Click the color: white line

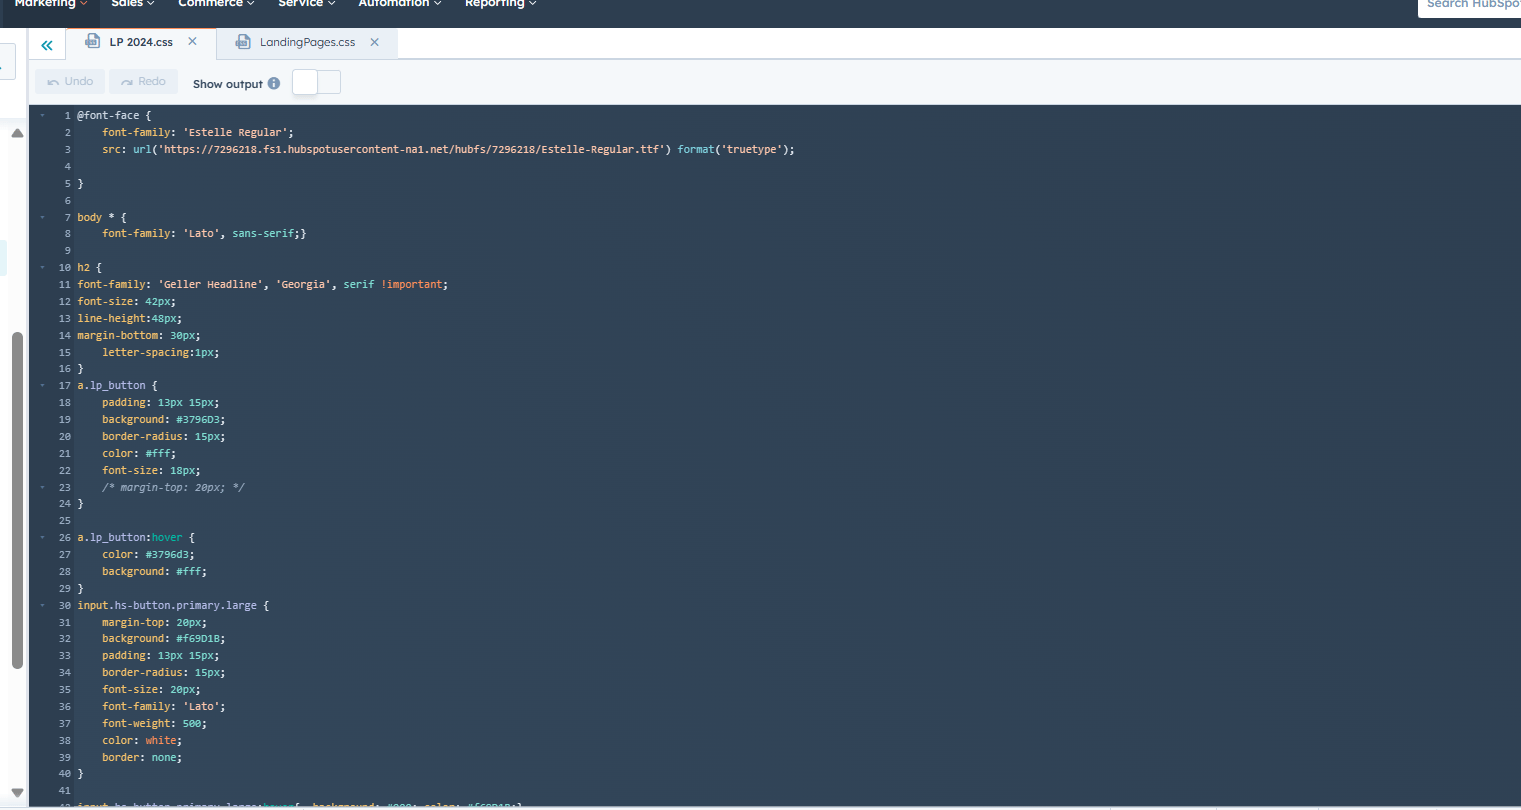(x=142, y=741)
